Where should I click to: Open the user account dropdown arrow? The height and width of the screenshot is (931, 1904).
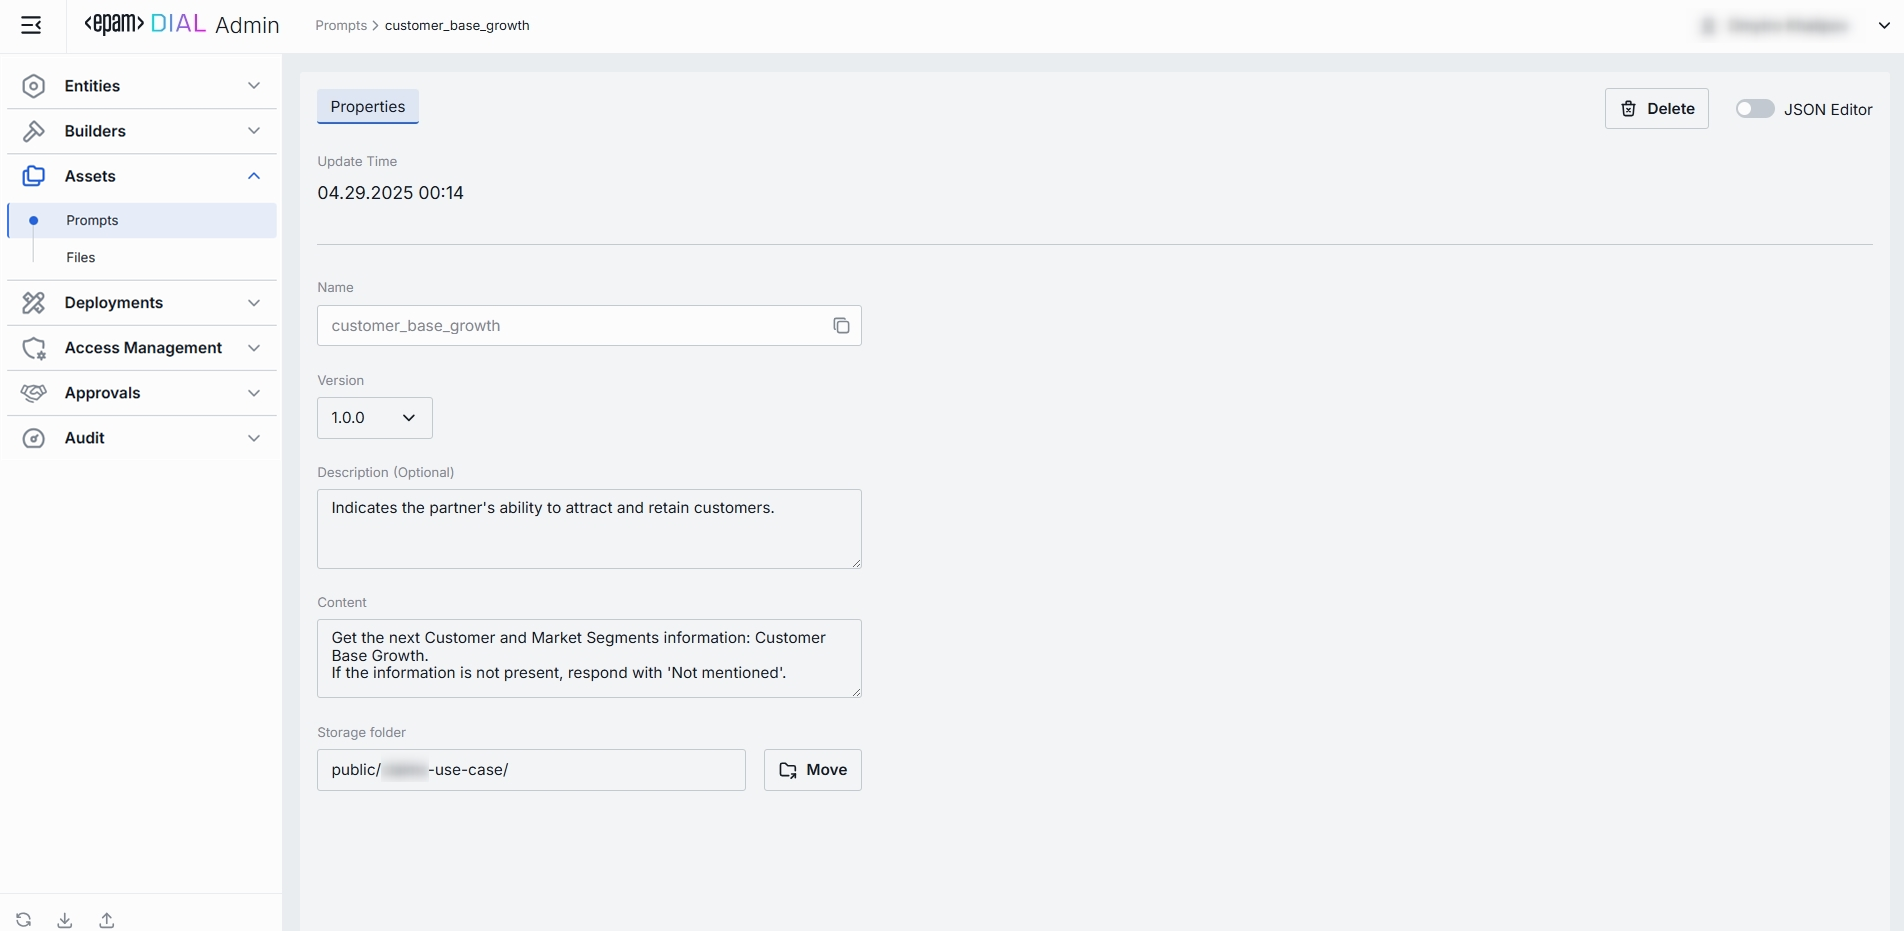click(1884, 26)
